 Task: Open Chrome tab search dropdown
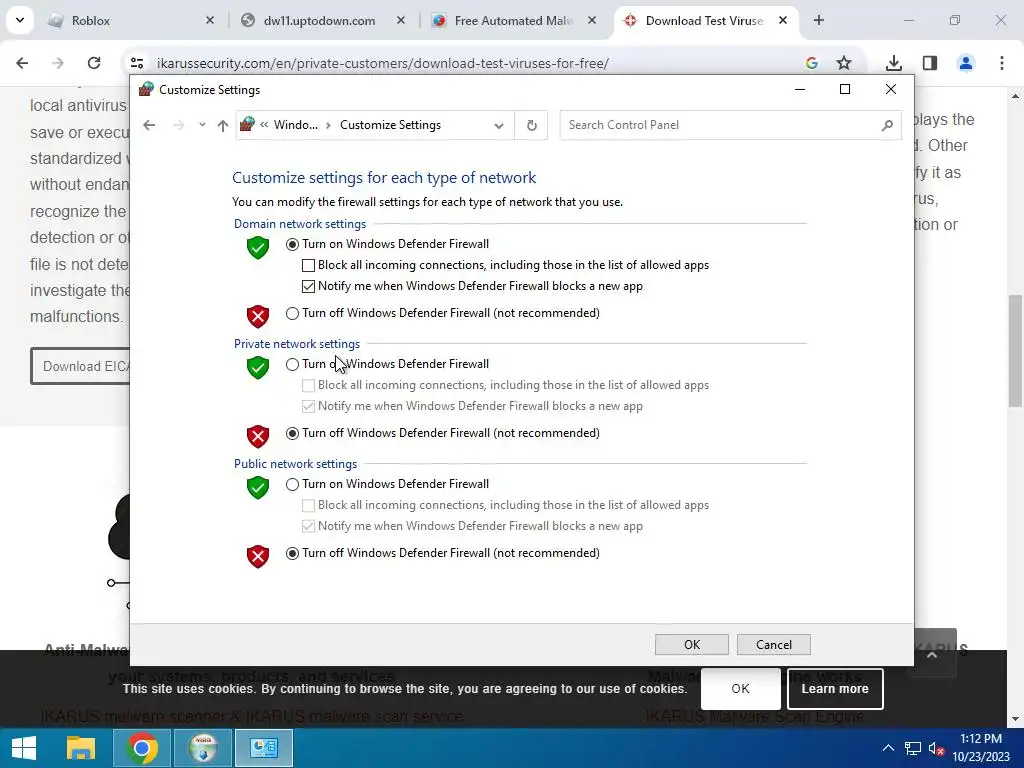[20, 20]
